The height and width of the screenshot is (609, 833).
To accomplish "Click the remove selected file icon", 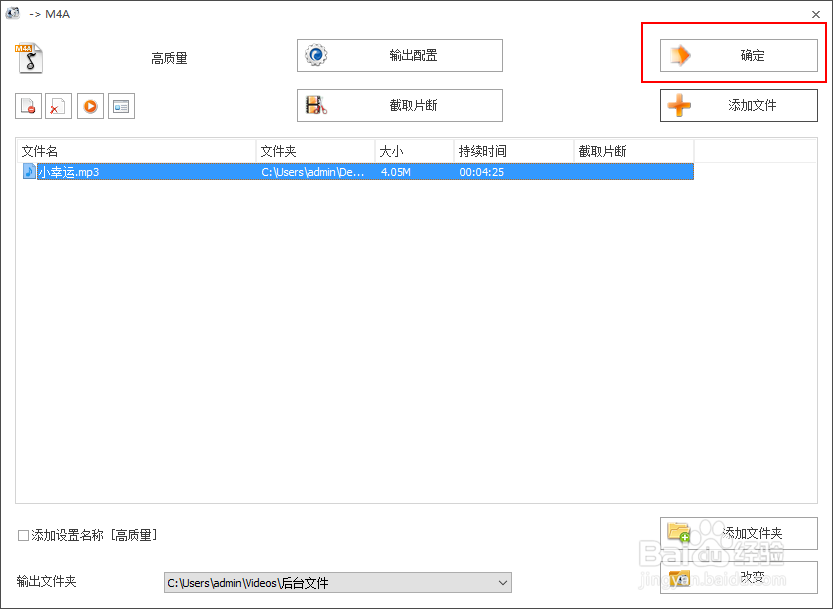I will (28, 106).
